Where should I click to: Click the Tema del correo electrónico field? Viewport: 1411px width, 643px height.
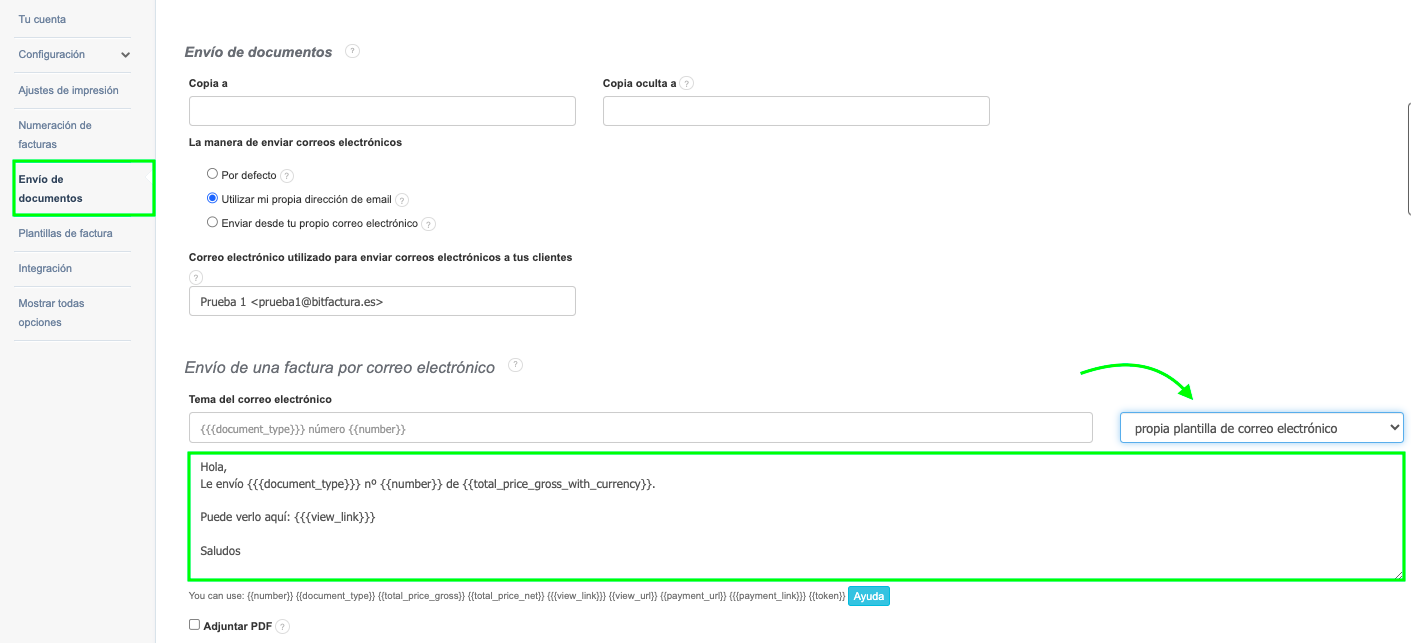pyautogui.click(x=640, y=428)
